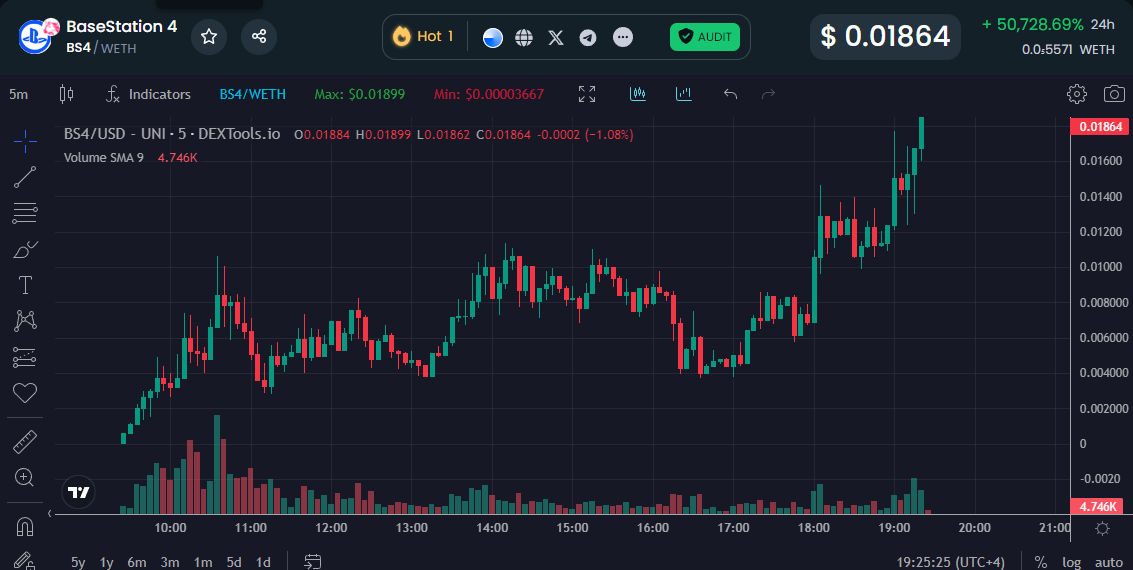Image resolution: width=1133 pixels, height=570 pixels.
Task: Click the 4.746K volume axis label
Action: (1098, 506)
